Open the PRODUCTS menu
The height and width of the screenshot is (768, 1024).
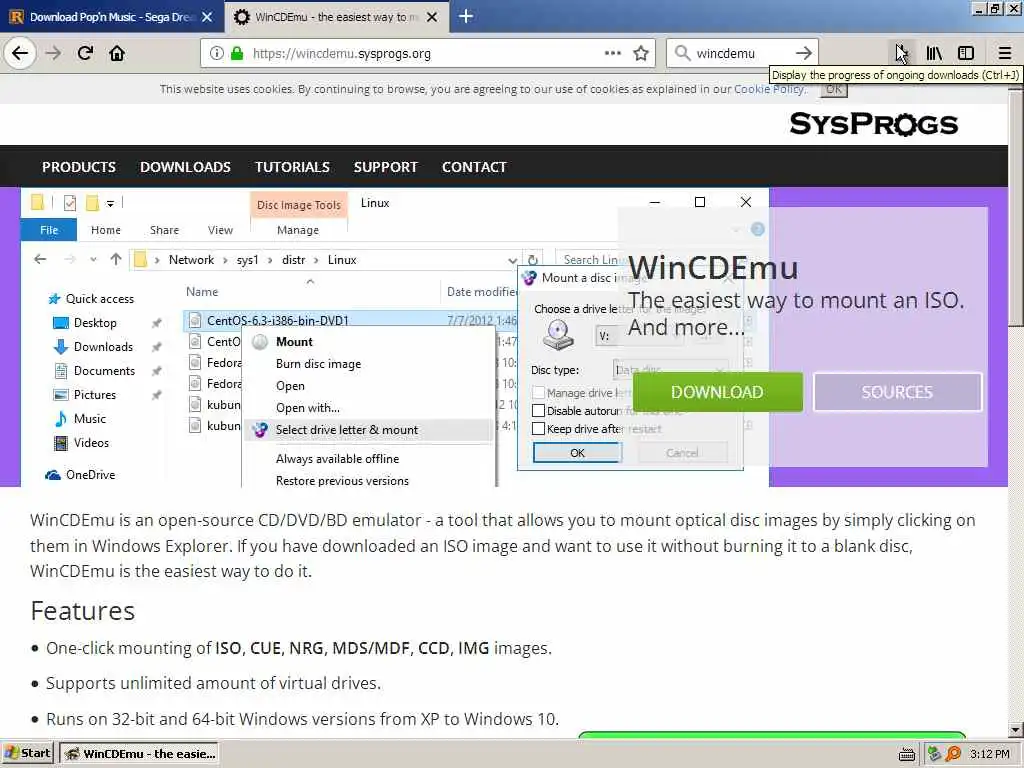(x=79, y=167)
